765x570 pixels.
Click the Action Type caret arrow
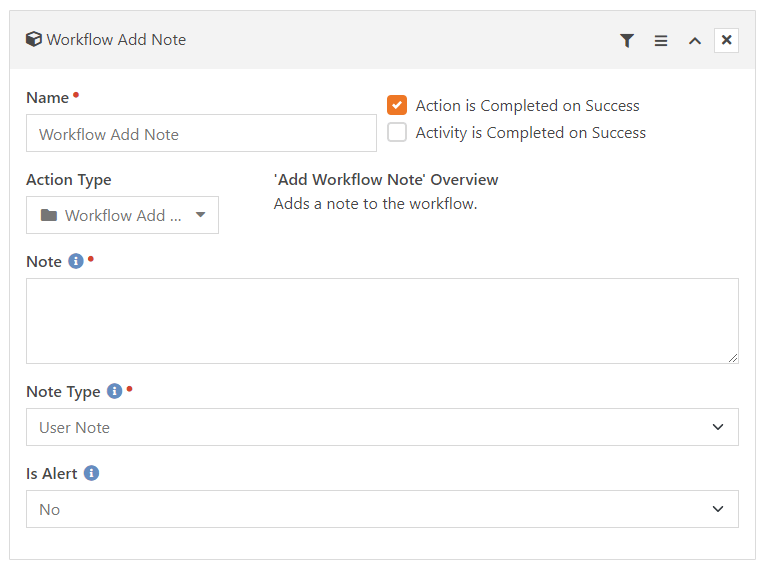click(200, 215)
